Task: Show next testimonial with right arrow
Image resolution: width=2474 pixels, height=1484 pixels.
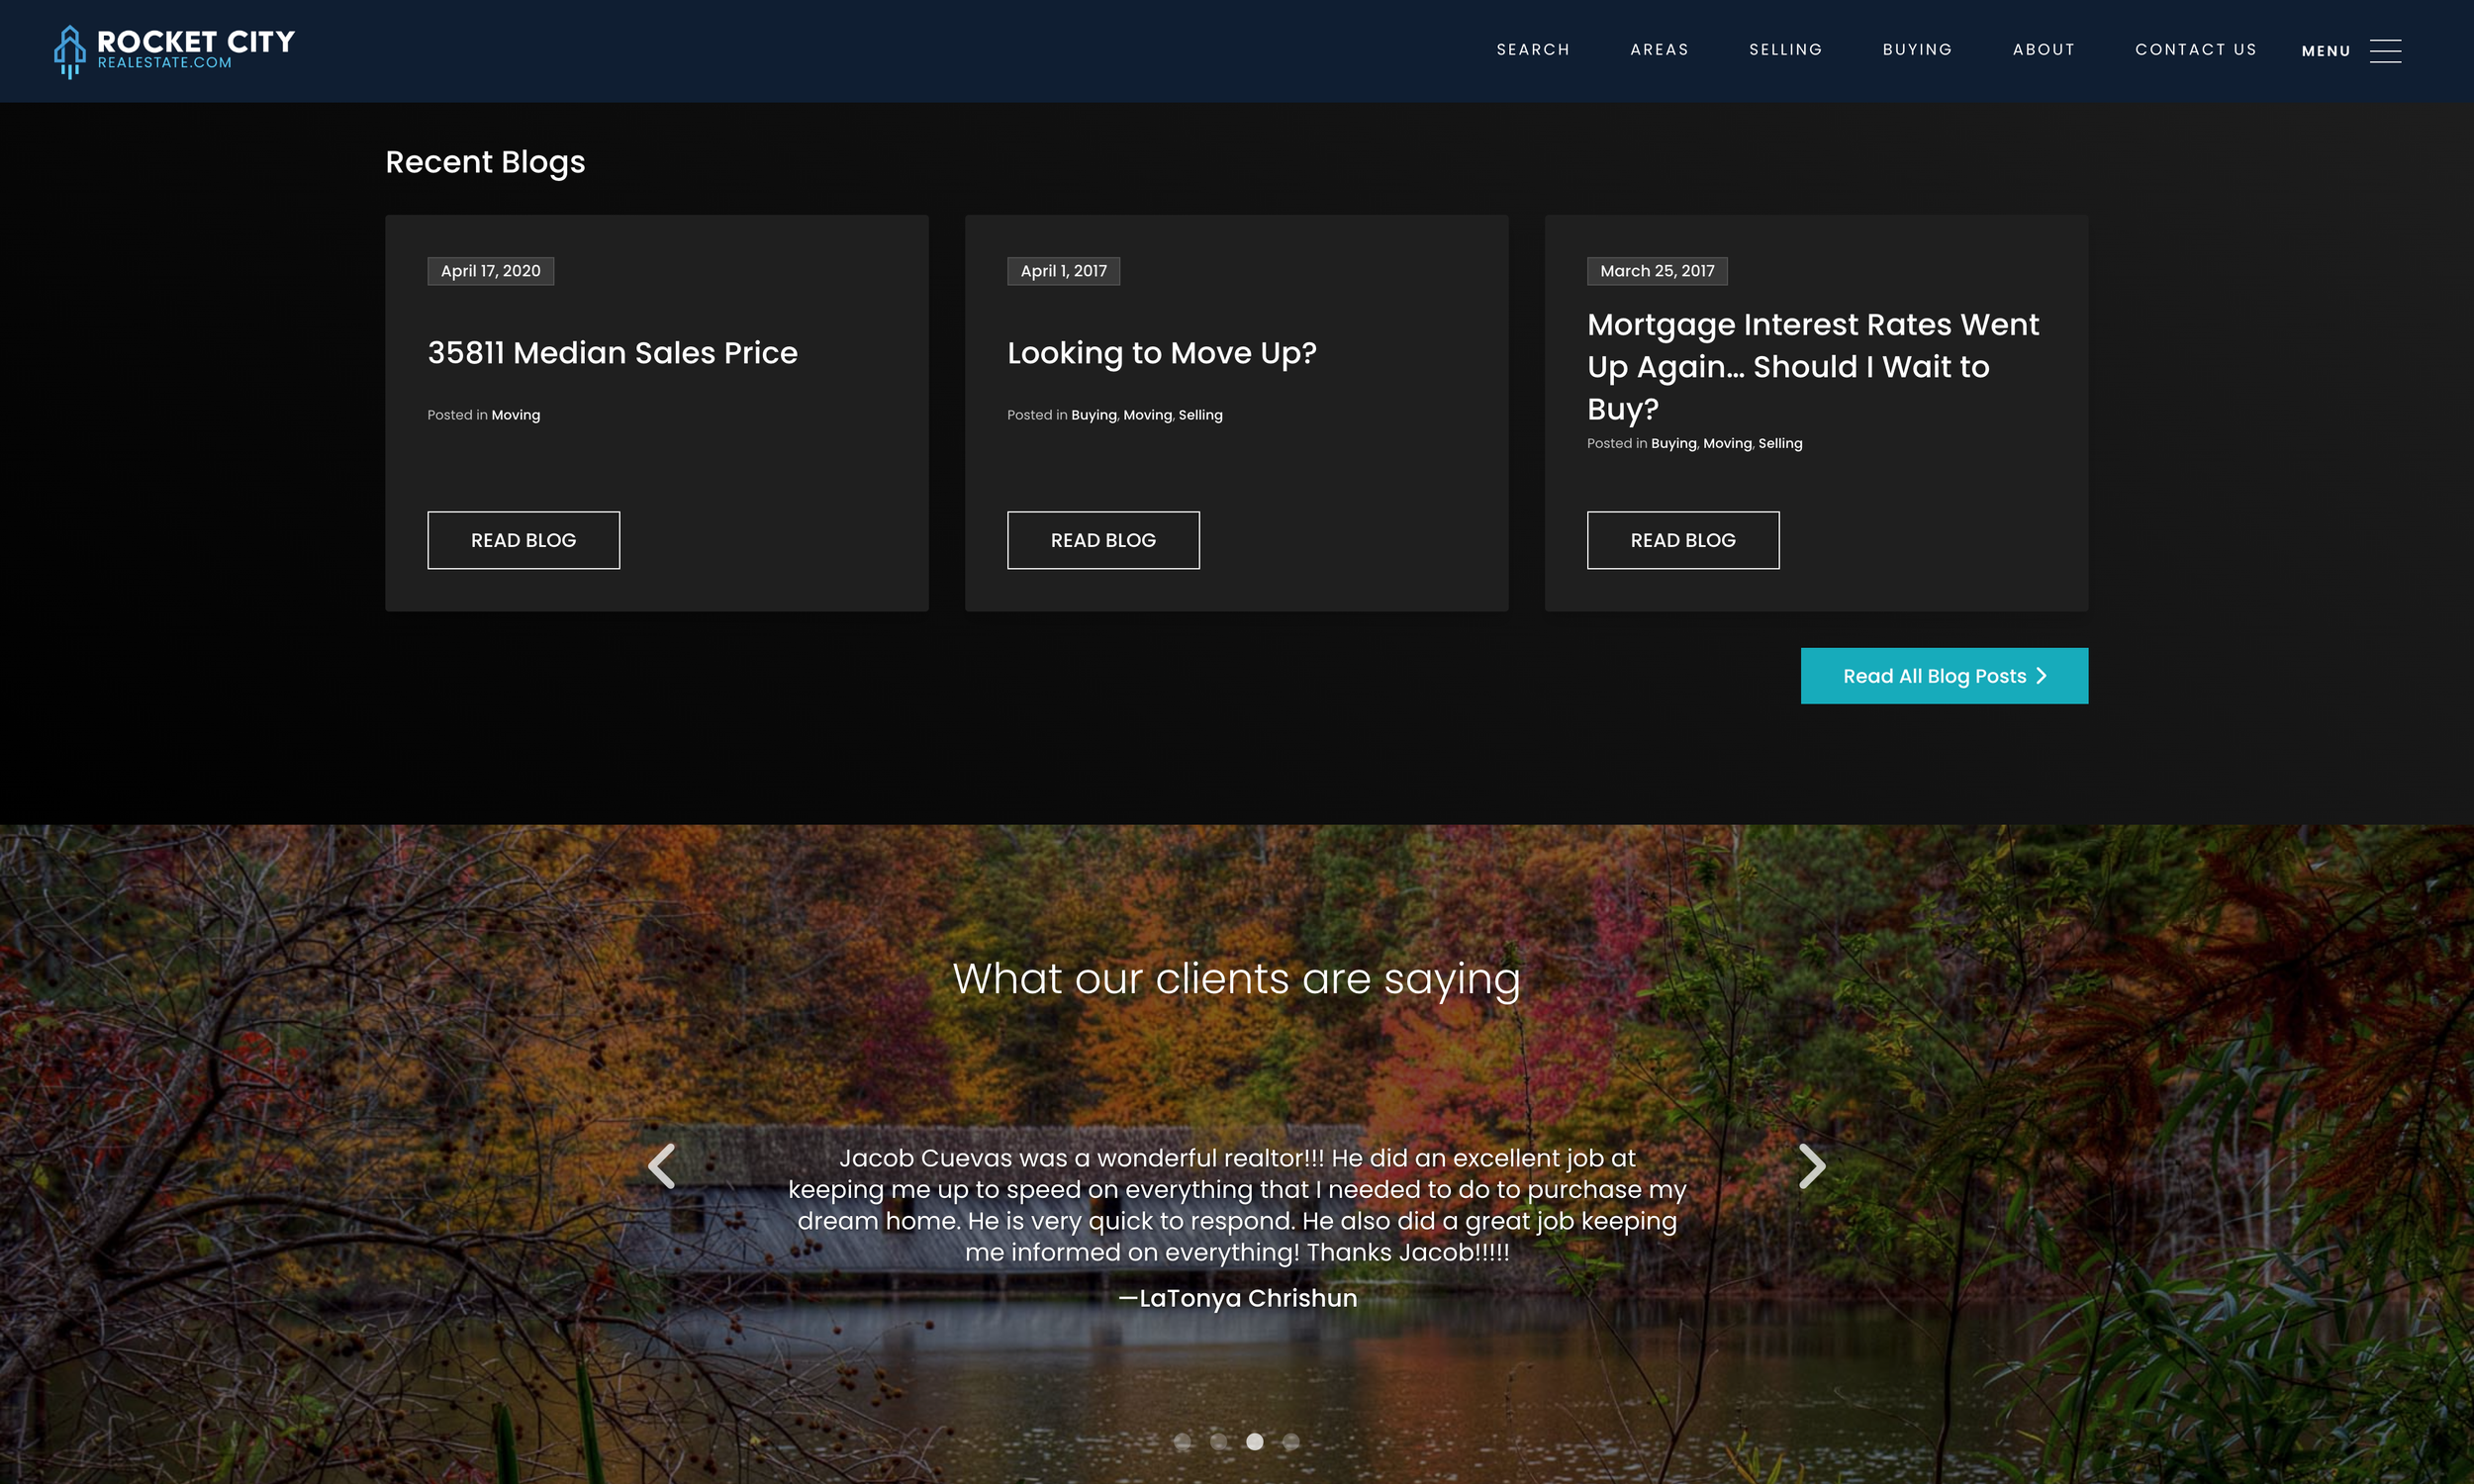Action: pyautogui.click(x=1812, y=1166)
